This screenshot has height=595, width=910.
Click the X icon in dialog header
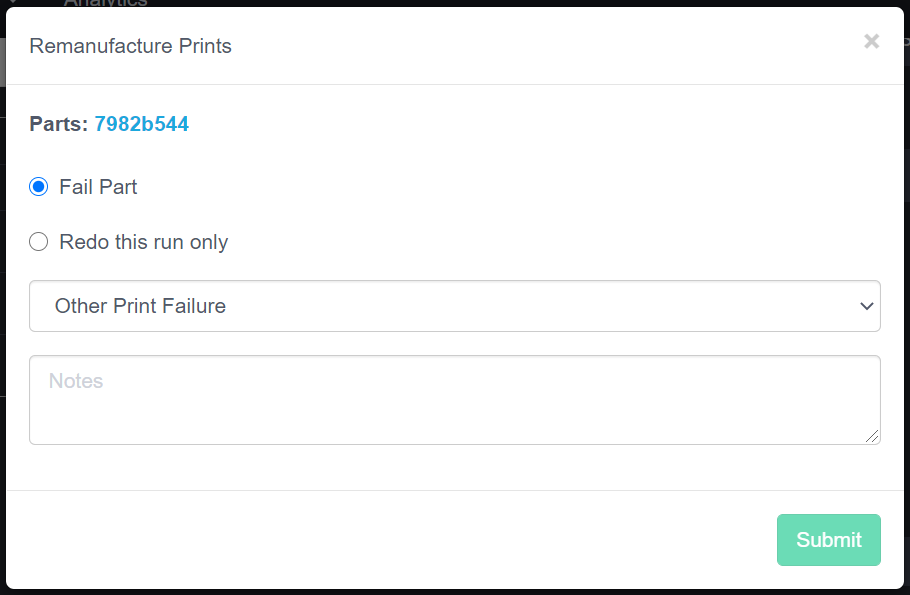click(871, 41)
